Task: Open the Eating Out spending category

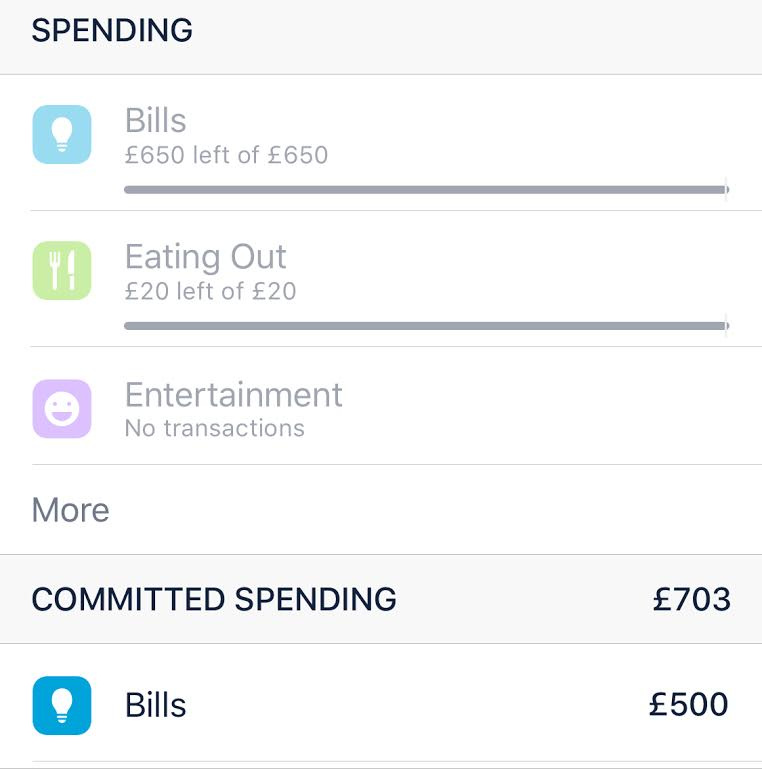Action: (205, 257)
